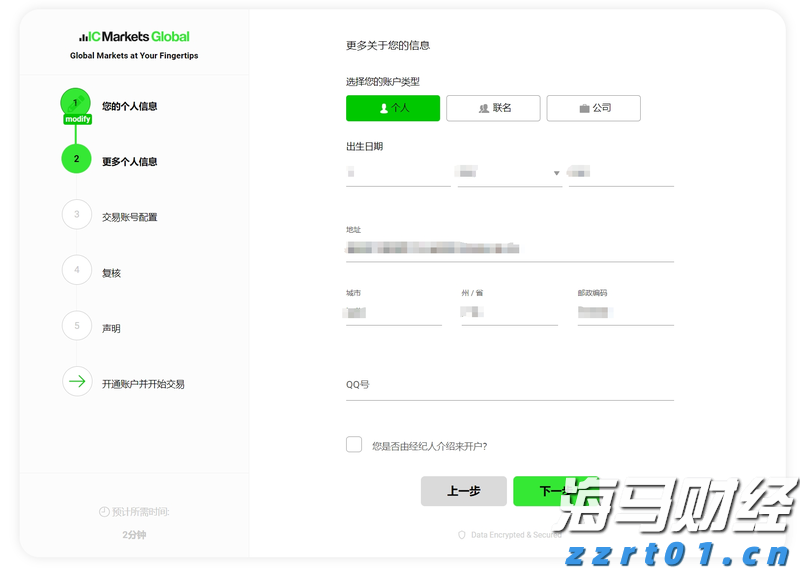This screenshot has width=800, height=570.
Task: Click the step 2 green circle
Action: tap(76, 159)
